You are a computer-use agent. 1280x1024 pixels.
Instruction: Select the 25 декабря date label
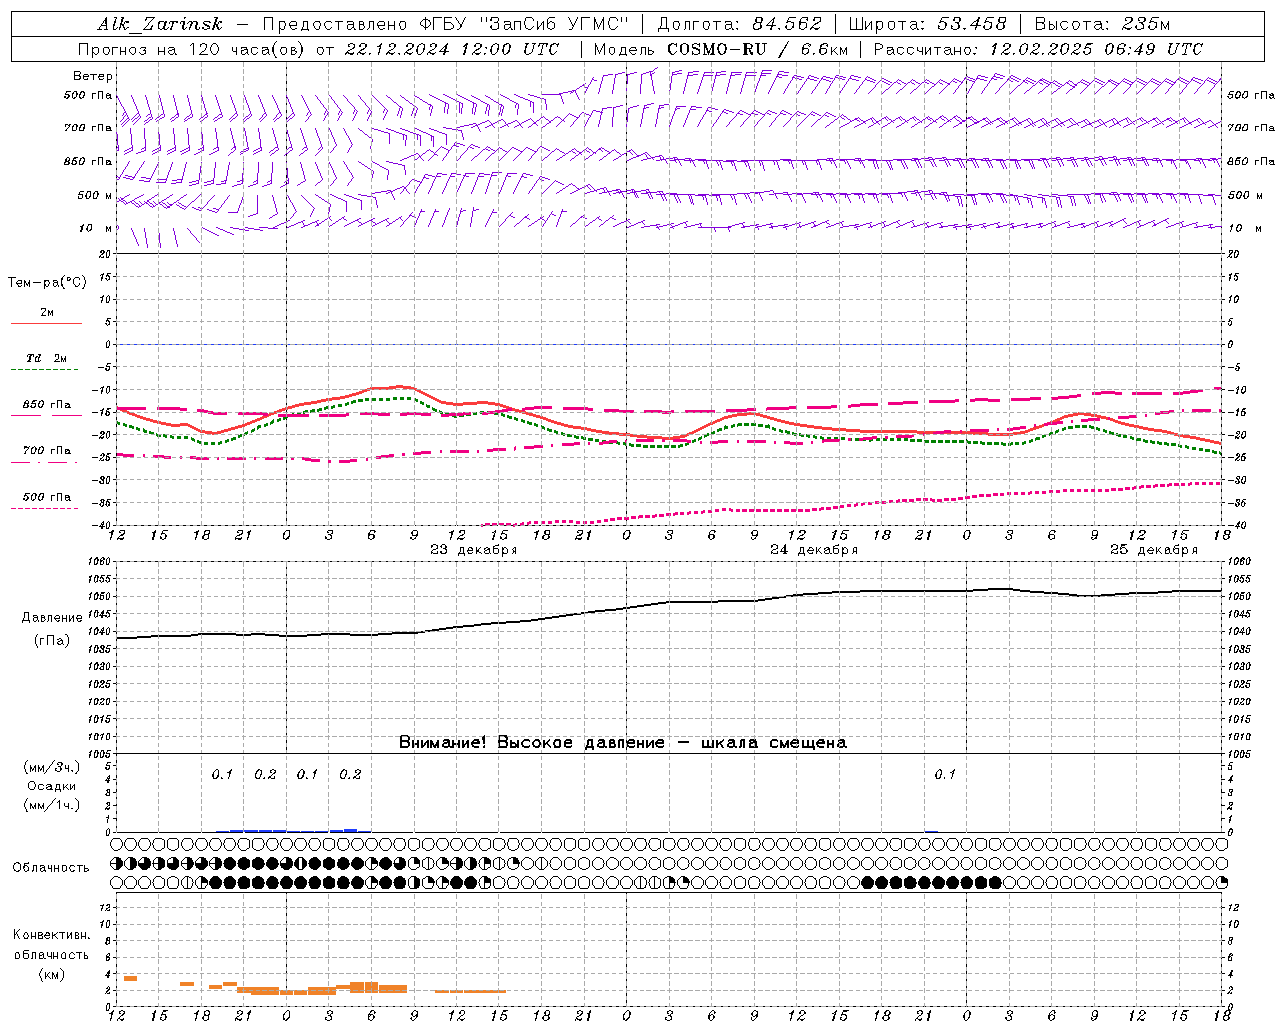1154,550
